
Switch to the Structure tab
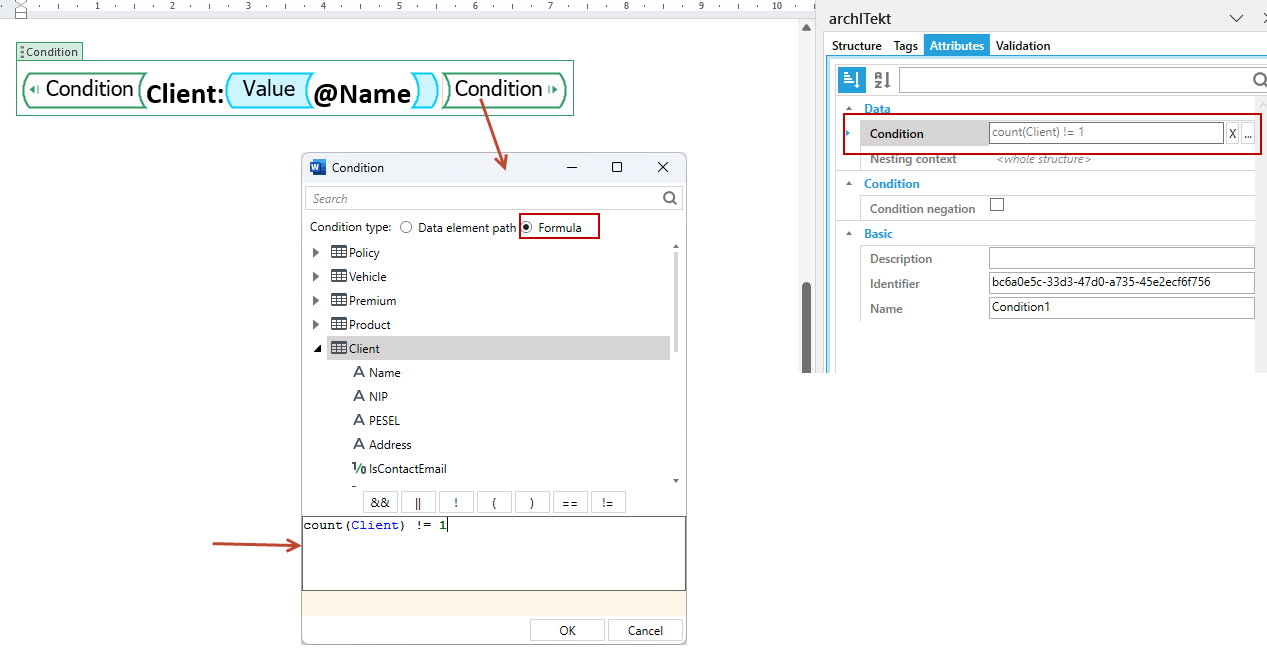tap(857, 46)
